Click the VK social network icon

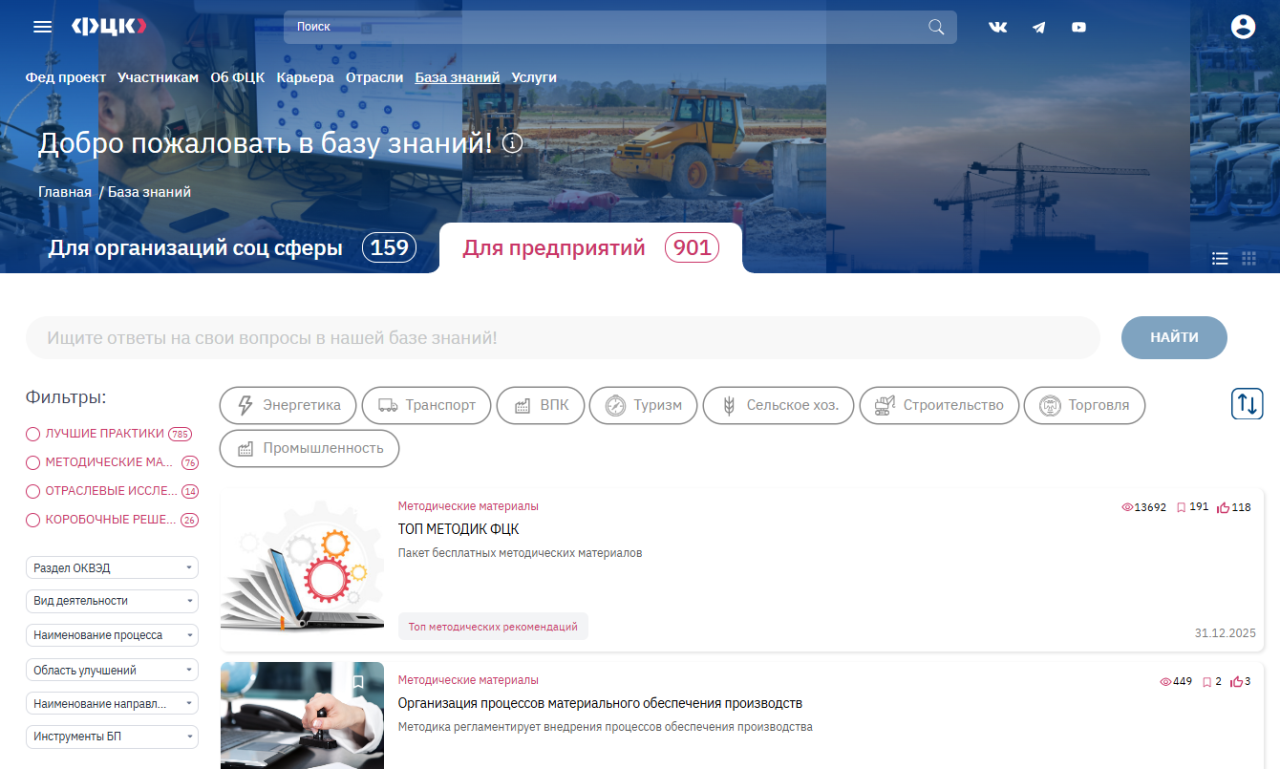pos(998,27)
